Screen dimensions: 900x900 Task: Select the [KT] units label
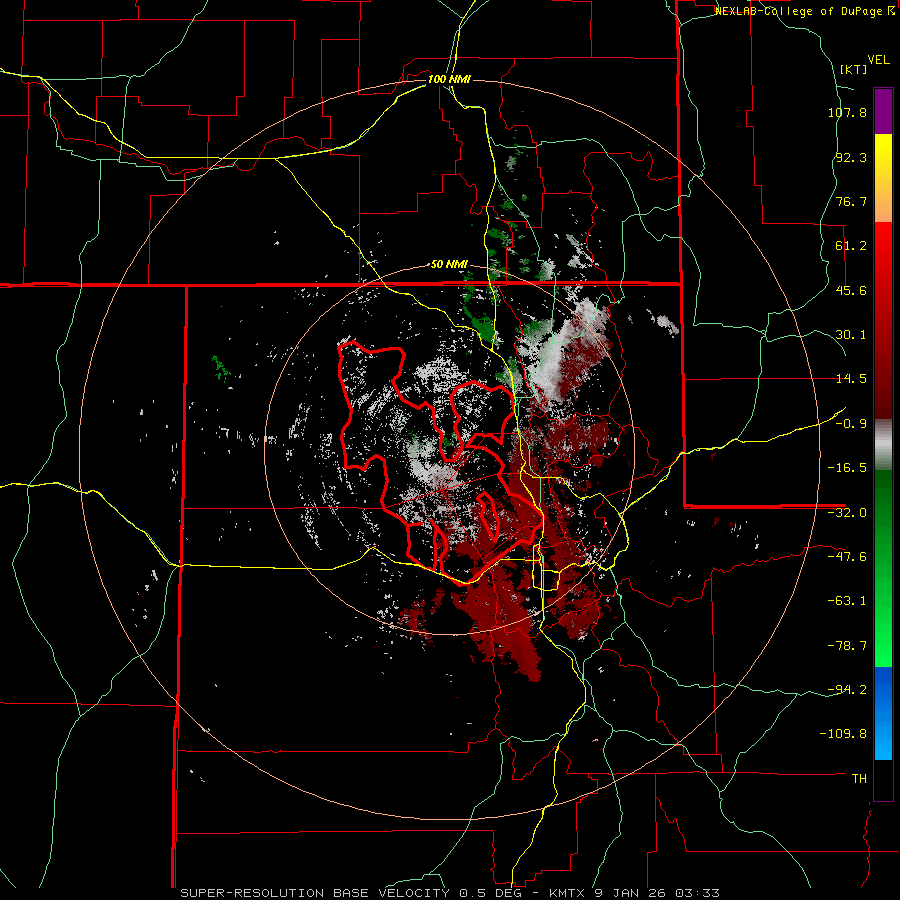854,69
